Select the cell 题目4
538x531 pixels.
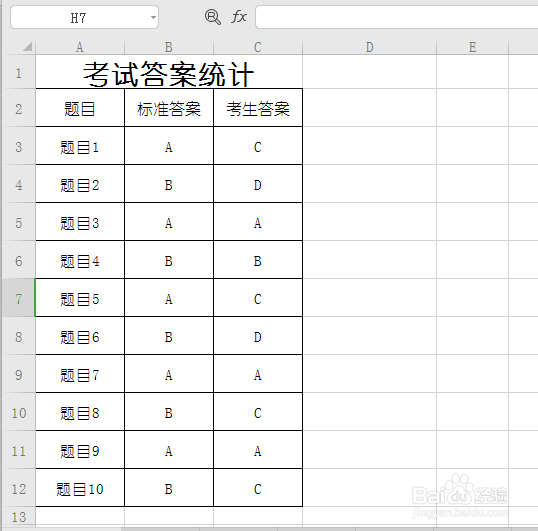[x=80, y=261]
